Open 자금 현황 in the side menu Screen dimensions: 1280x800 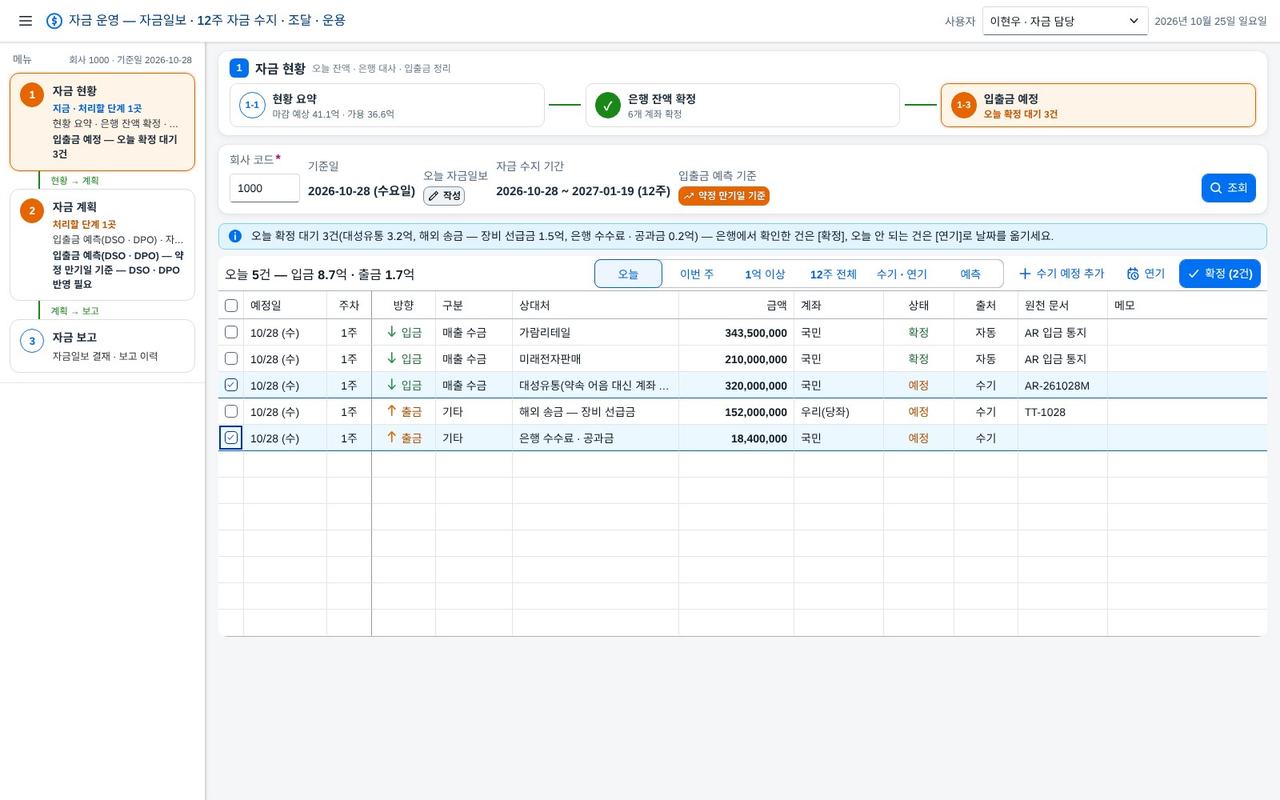102,122
